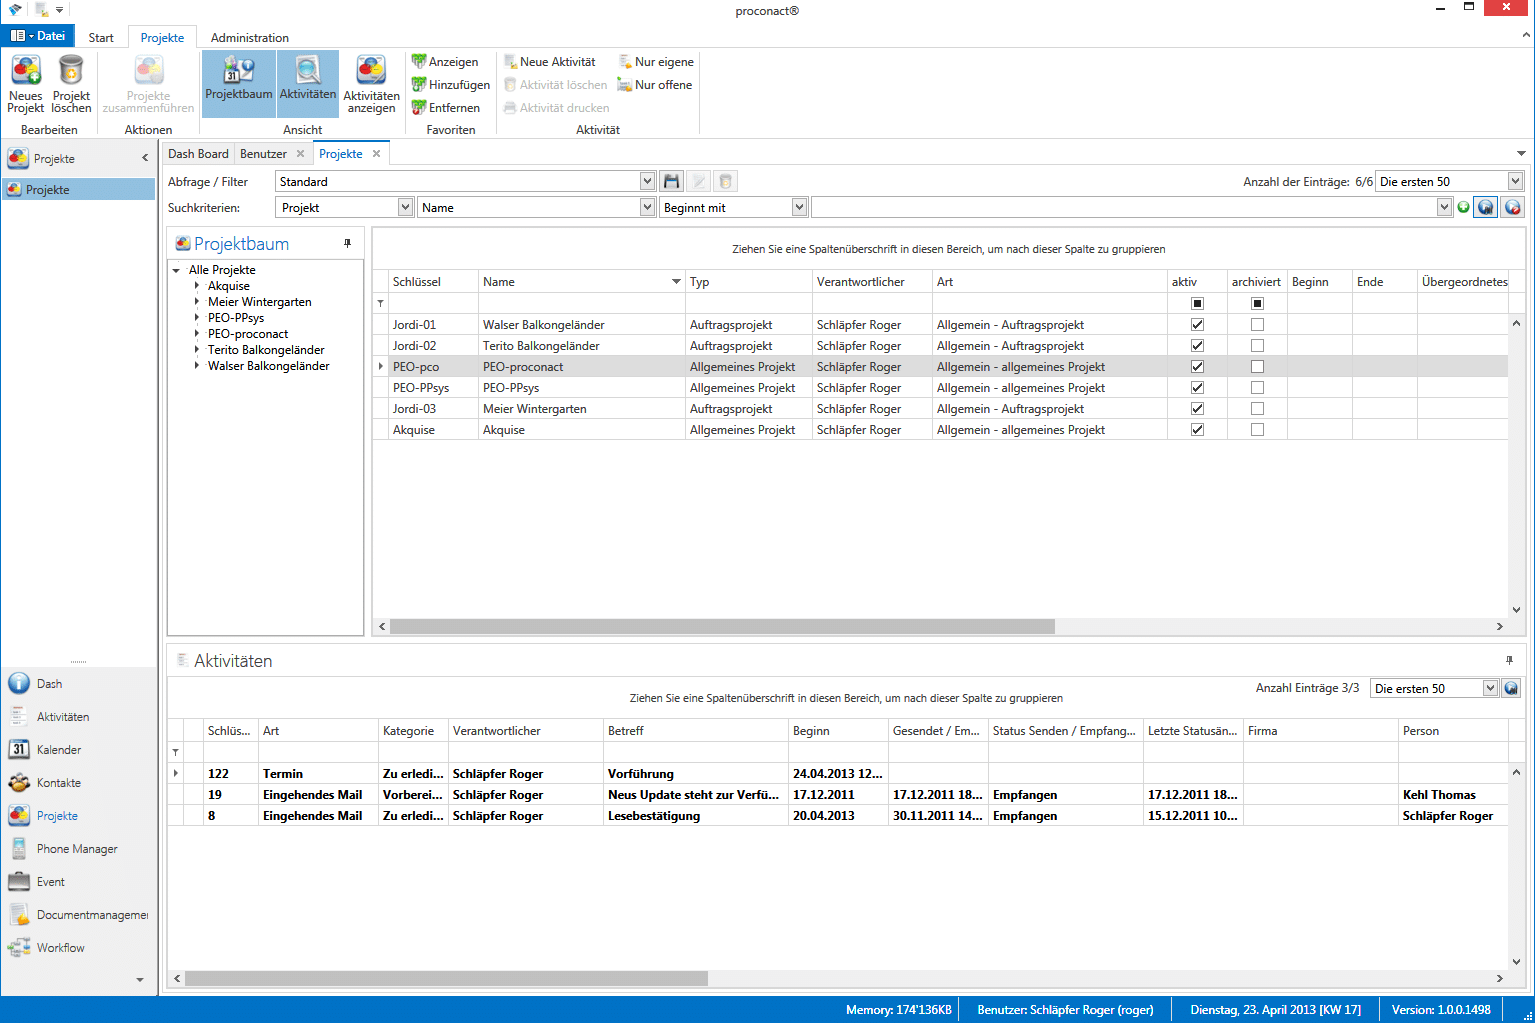Open the Dash Board document tab
1535x1023 pixels.
198,154
